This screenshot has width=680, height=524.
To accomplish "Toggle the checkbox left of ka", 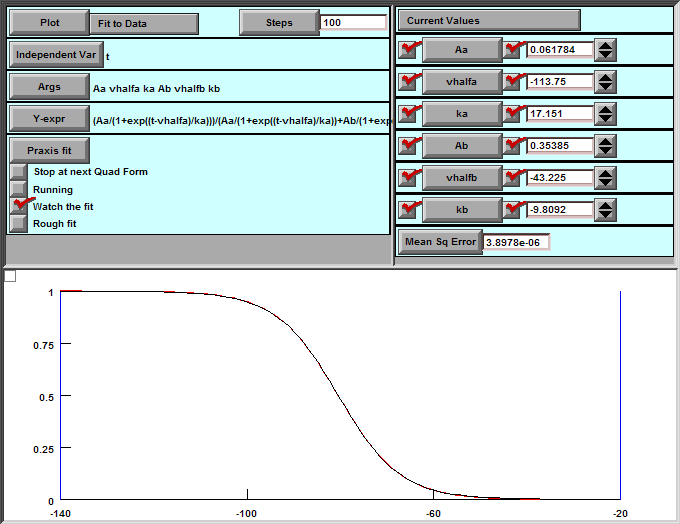I will point(408,114).
